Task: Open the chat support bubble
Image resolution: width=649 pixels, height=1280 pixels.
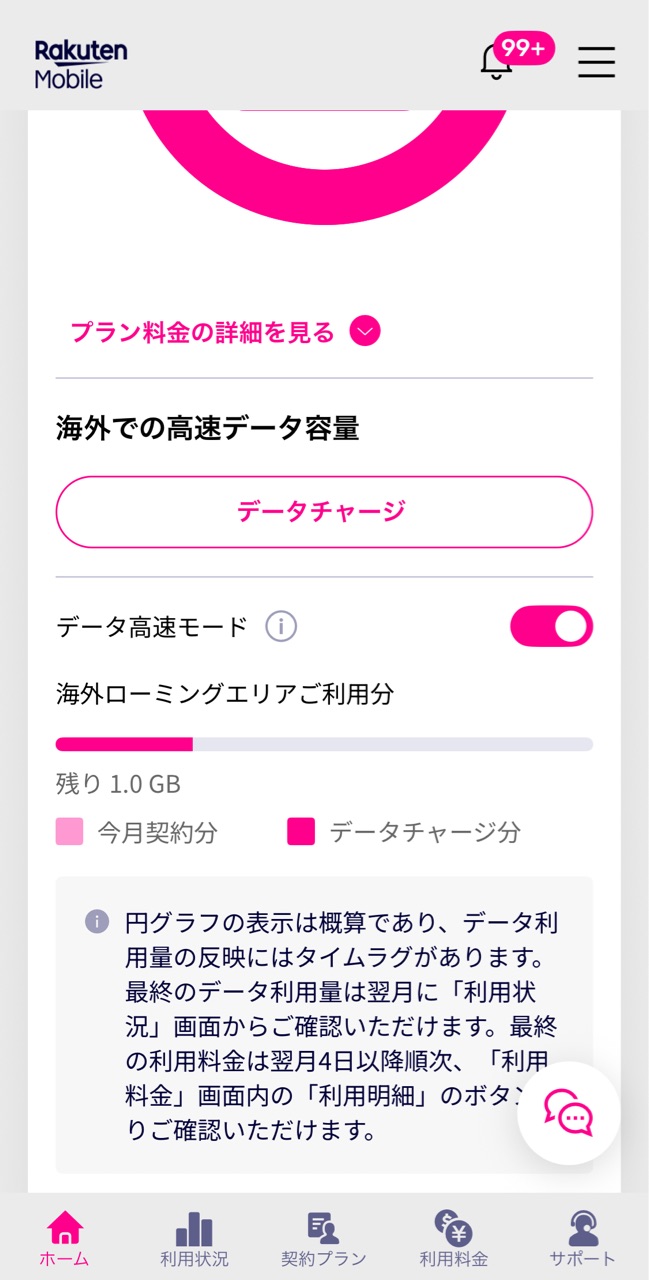Action: tap(568, 1112)
